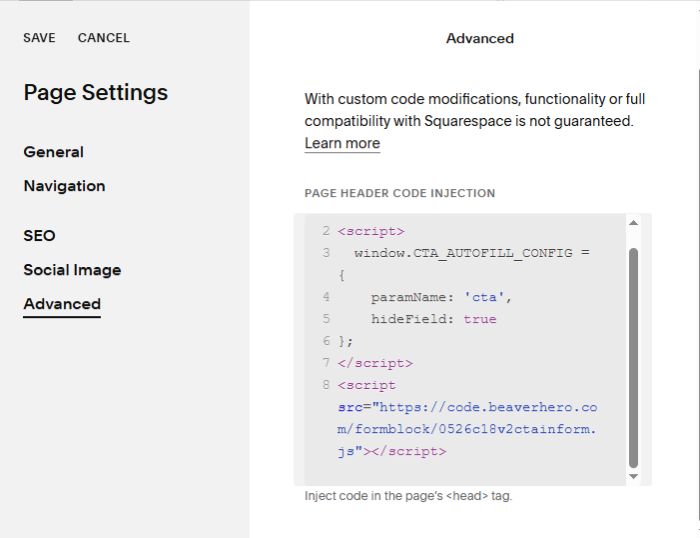Click the closing brace }; on line 6

point(345,341)
